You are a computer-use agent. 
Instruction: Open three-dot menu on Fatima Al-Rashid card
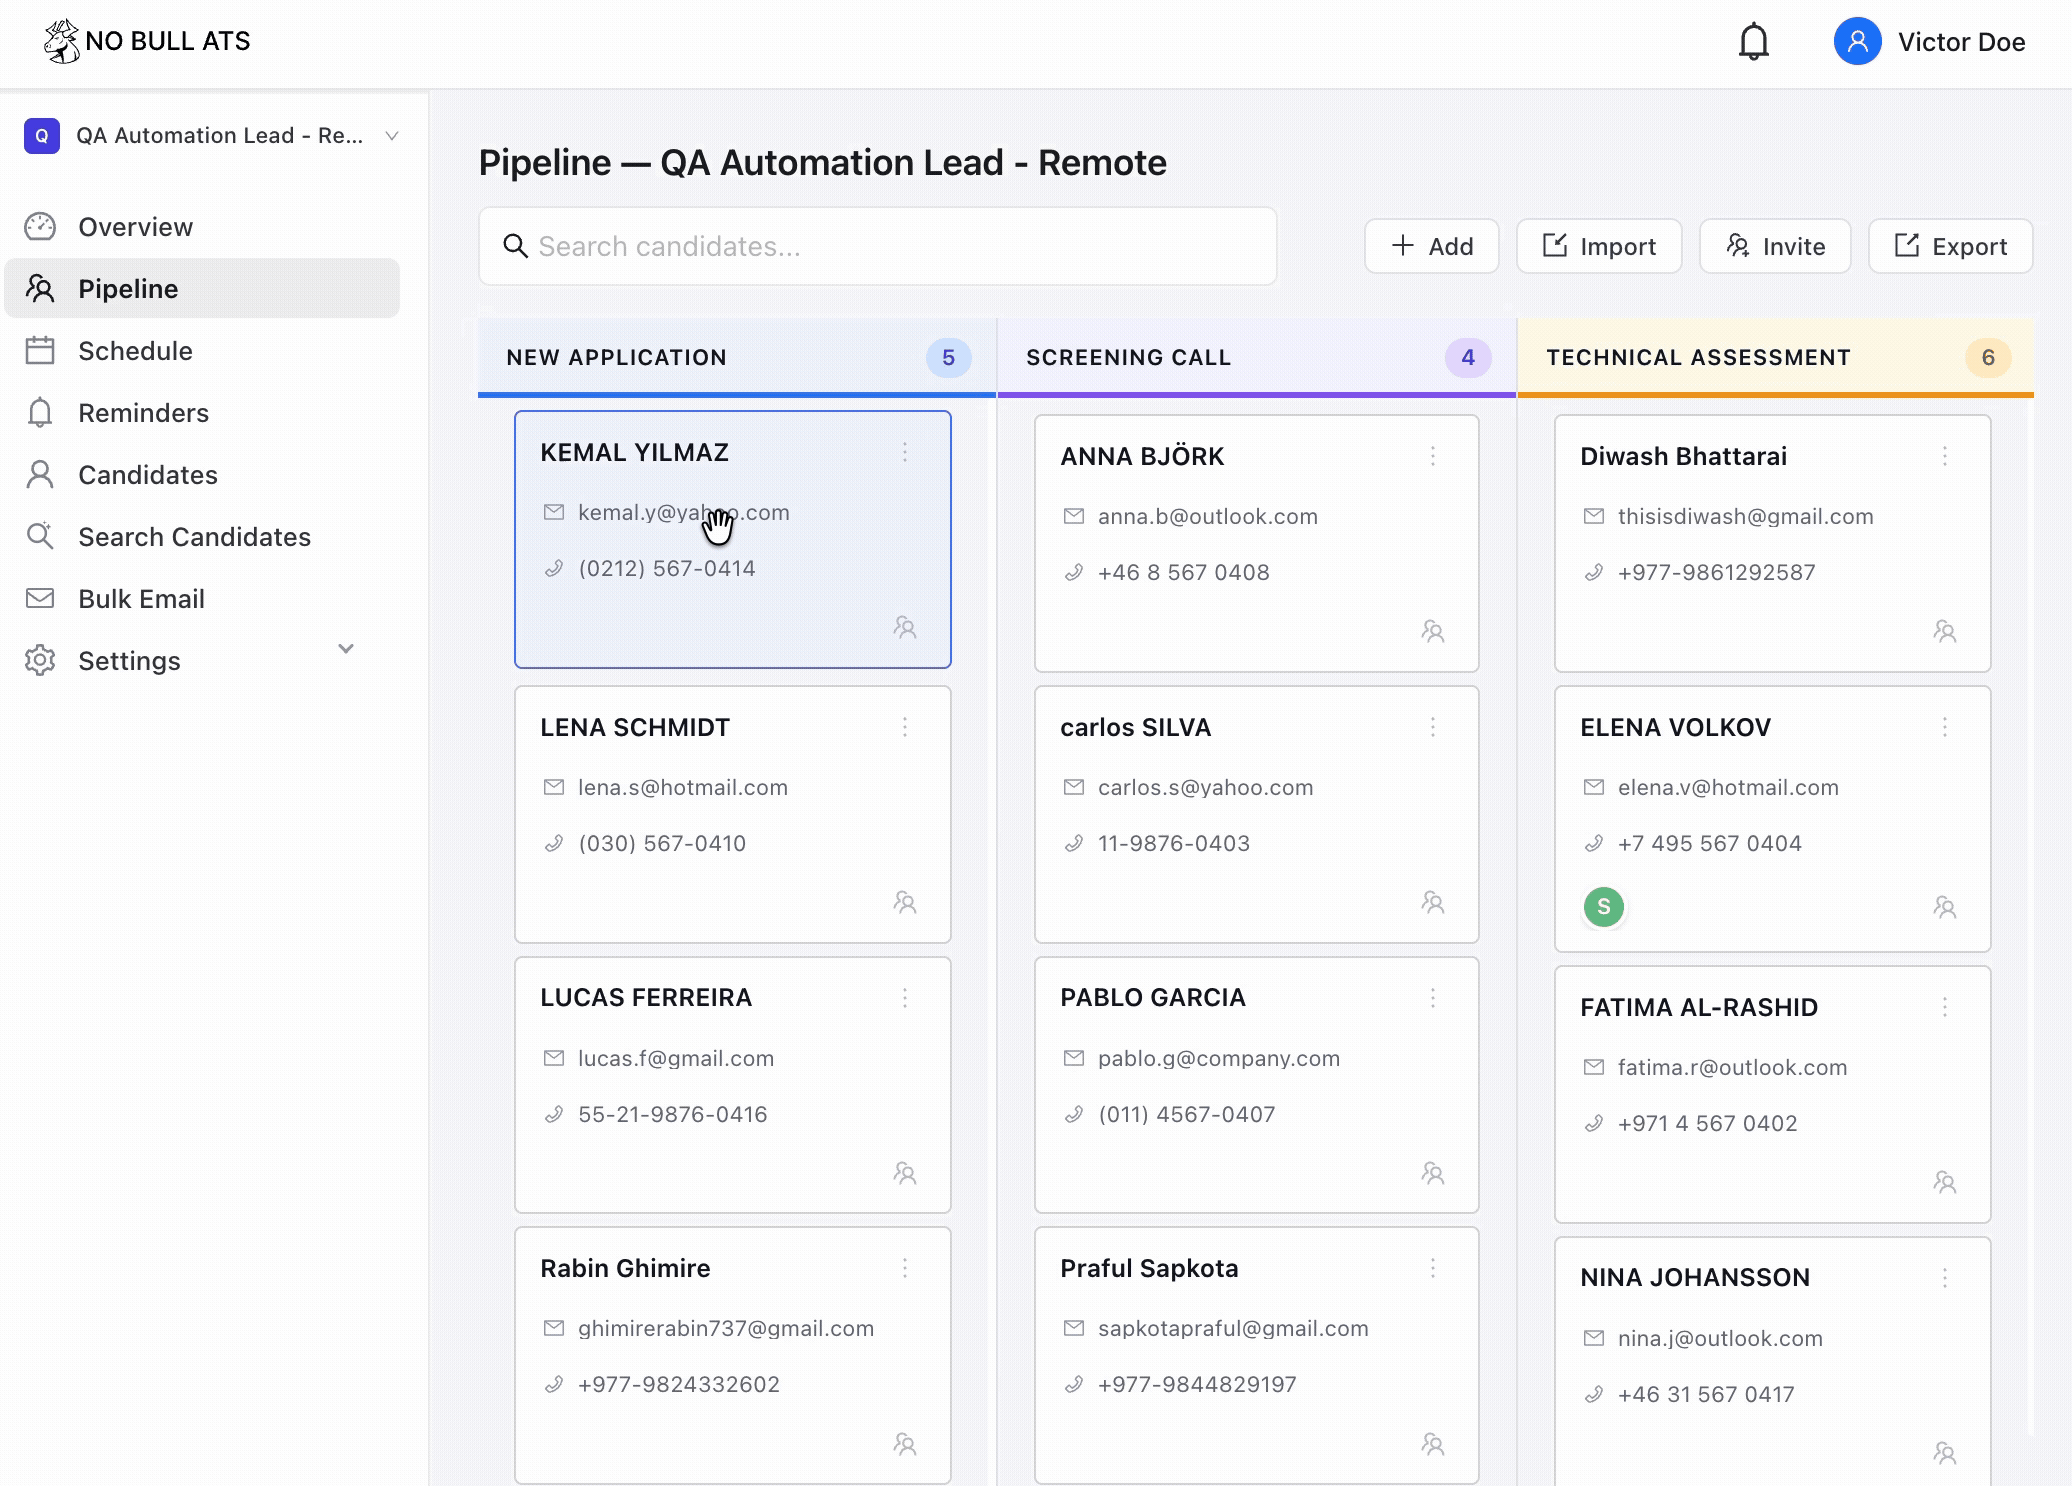coord(1945,1007)
